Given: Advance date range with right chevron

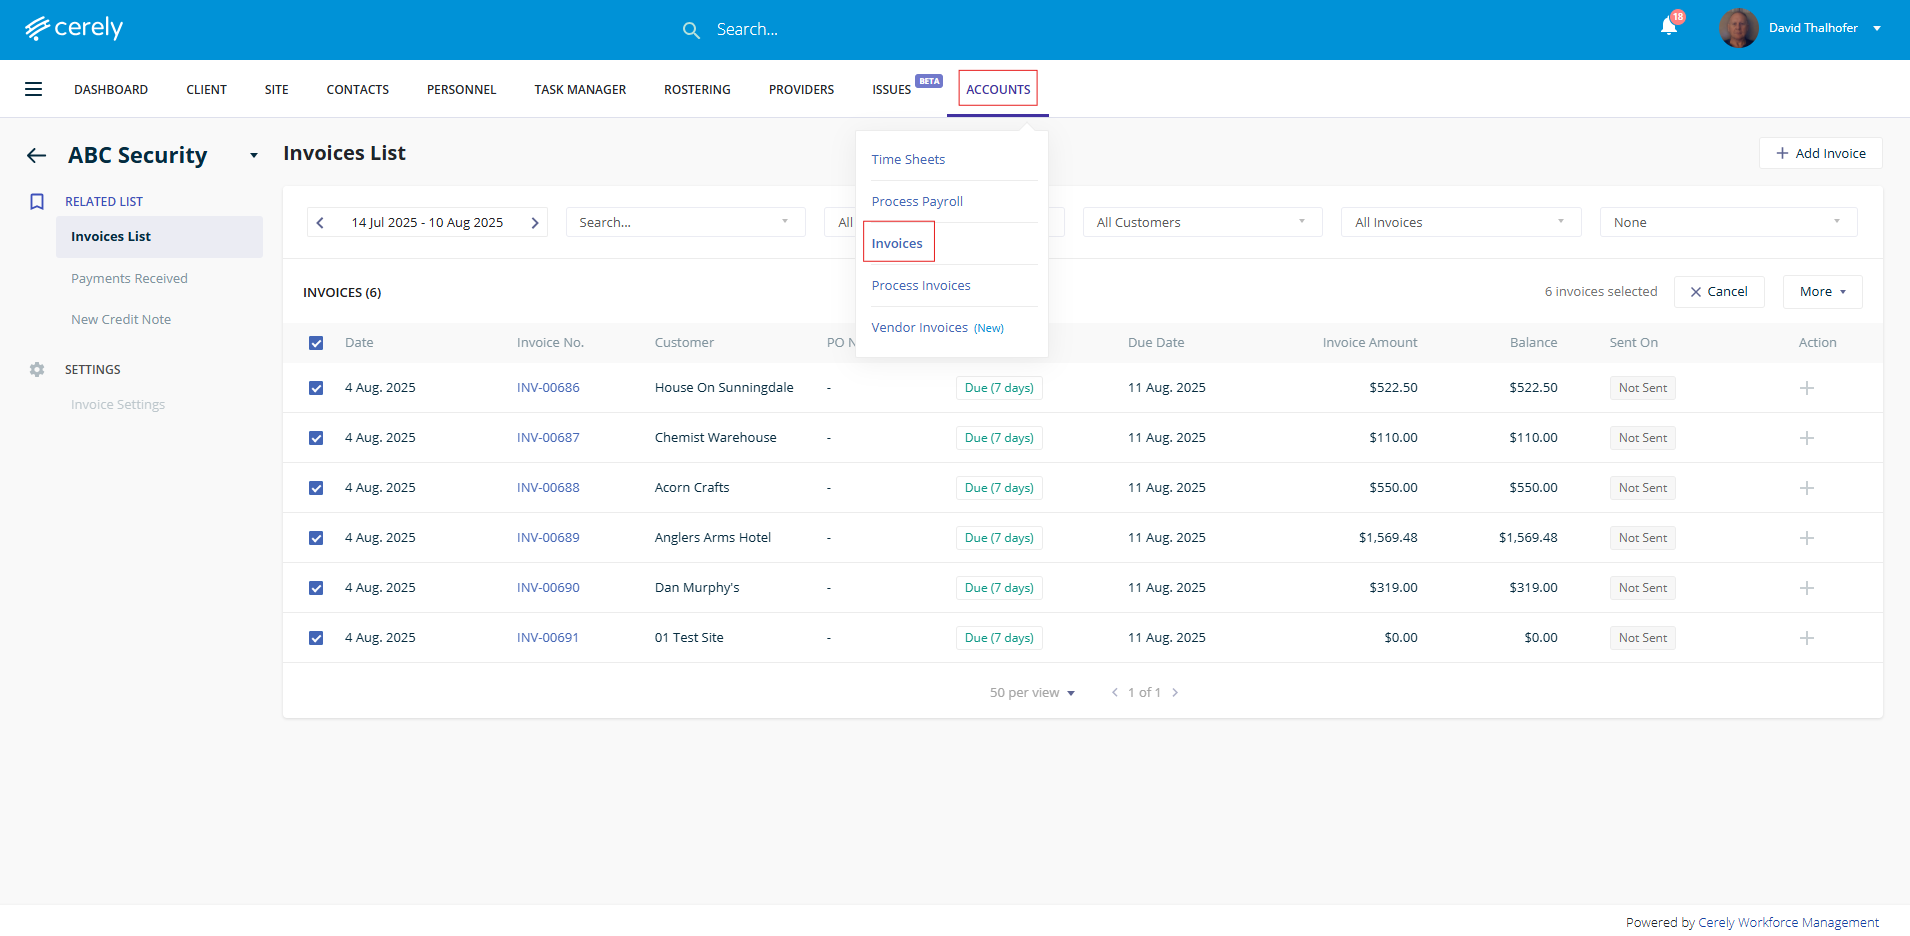Looking at the screenshot, I should coord(535,223).
